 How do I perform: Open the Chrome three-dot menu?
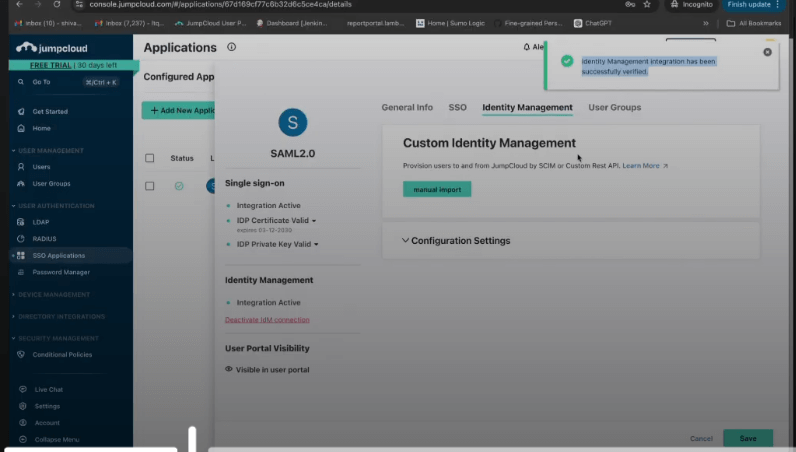(x=778, y=4)
